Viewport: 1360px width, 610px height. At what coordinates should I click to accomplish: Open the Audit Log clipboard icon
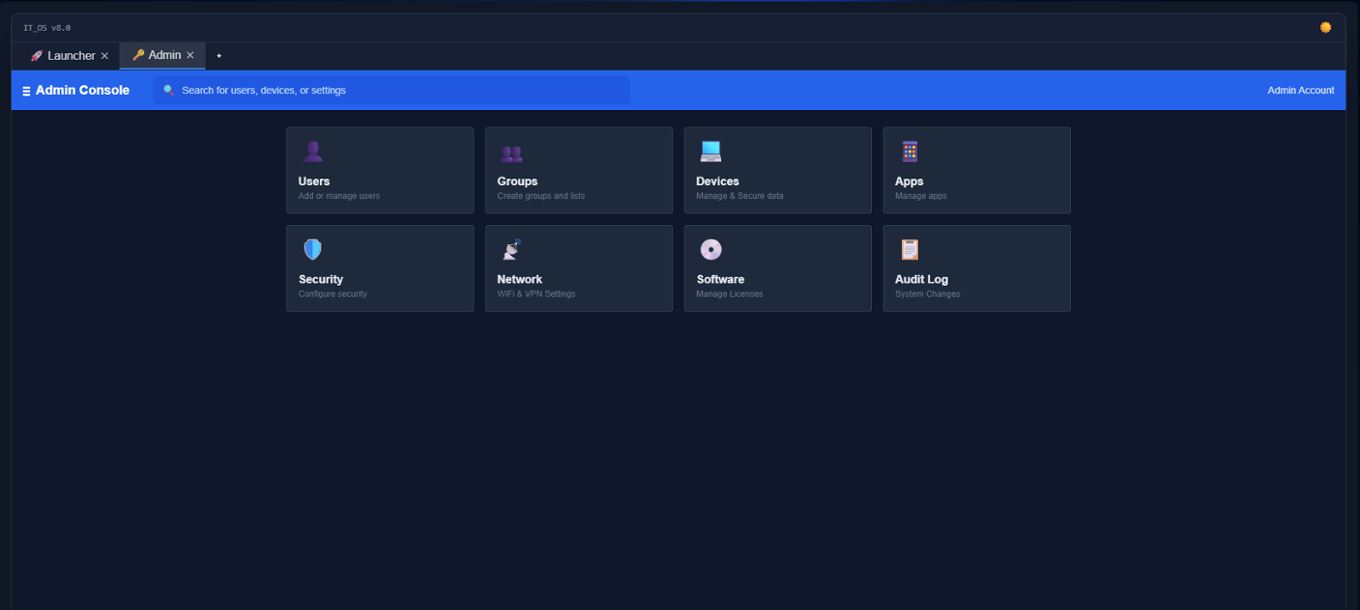click(909, 249)
